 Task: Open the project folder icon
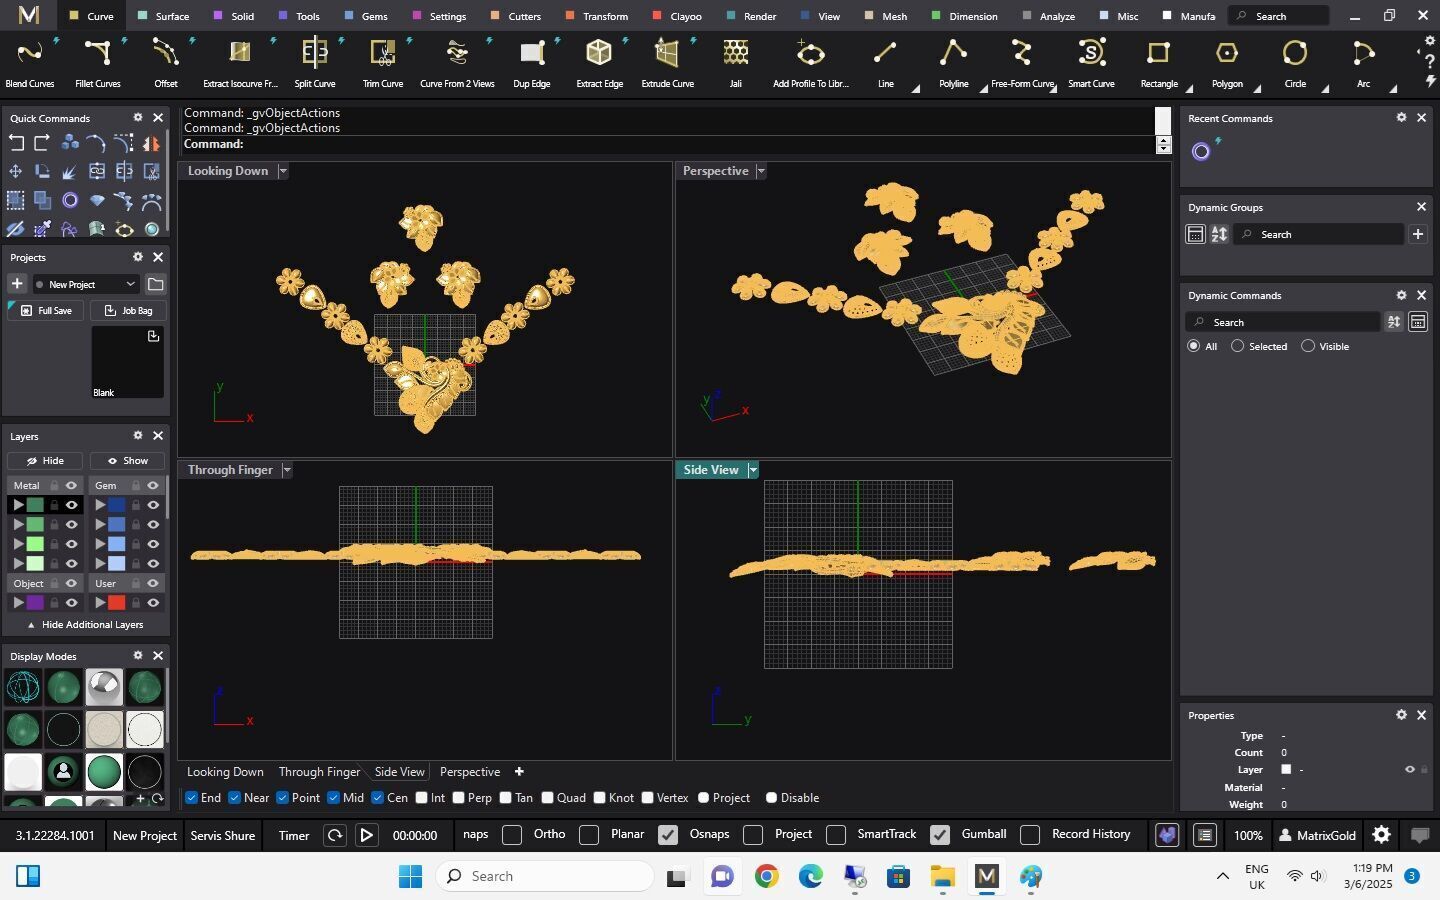pyautogui.click(x=155, y=284)
